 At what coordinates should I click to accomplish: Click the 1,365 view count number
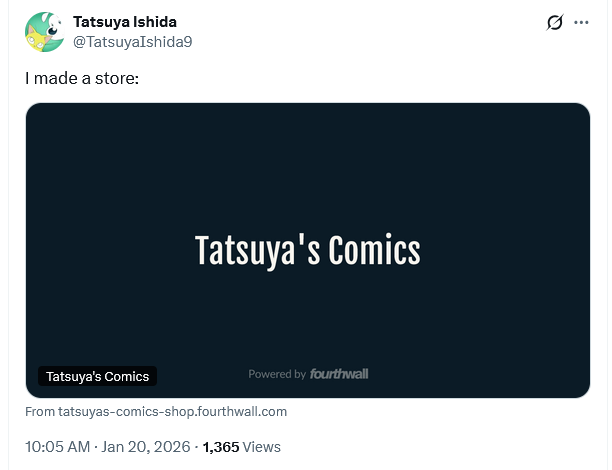click(221, 447)
